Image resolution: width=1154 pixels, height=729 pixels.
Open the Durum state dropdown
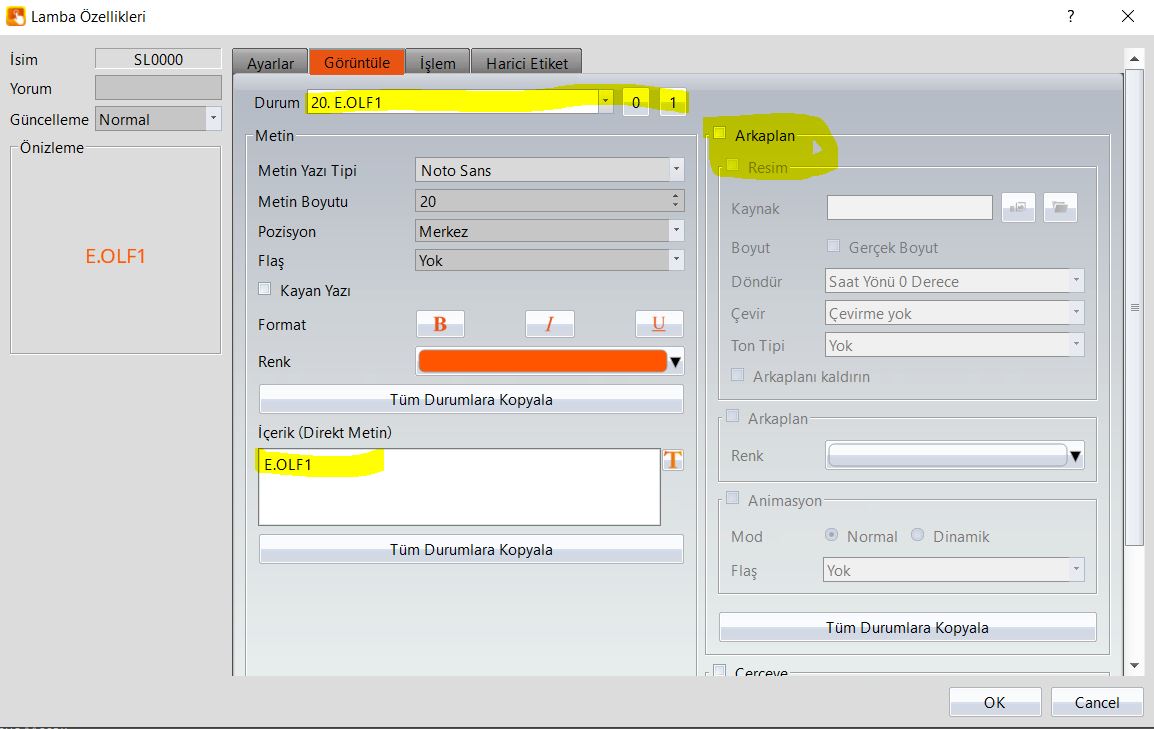pyautogui.click(x=605, y=102)
